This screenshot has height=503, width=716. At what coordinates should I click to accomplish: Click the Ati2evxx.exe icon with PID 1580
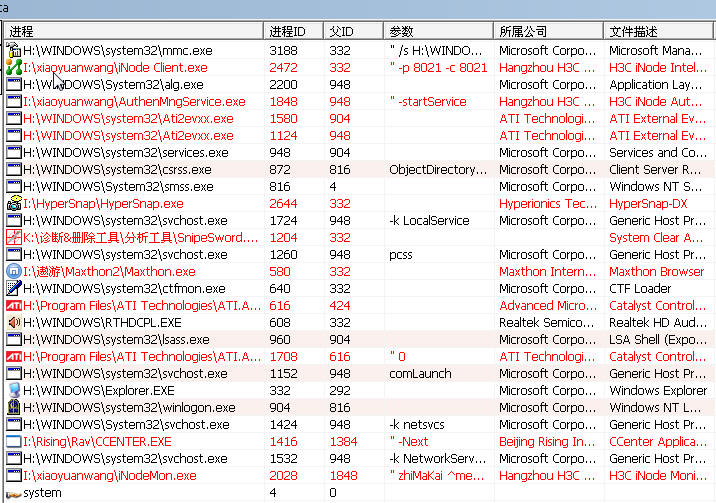[14, 119]
